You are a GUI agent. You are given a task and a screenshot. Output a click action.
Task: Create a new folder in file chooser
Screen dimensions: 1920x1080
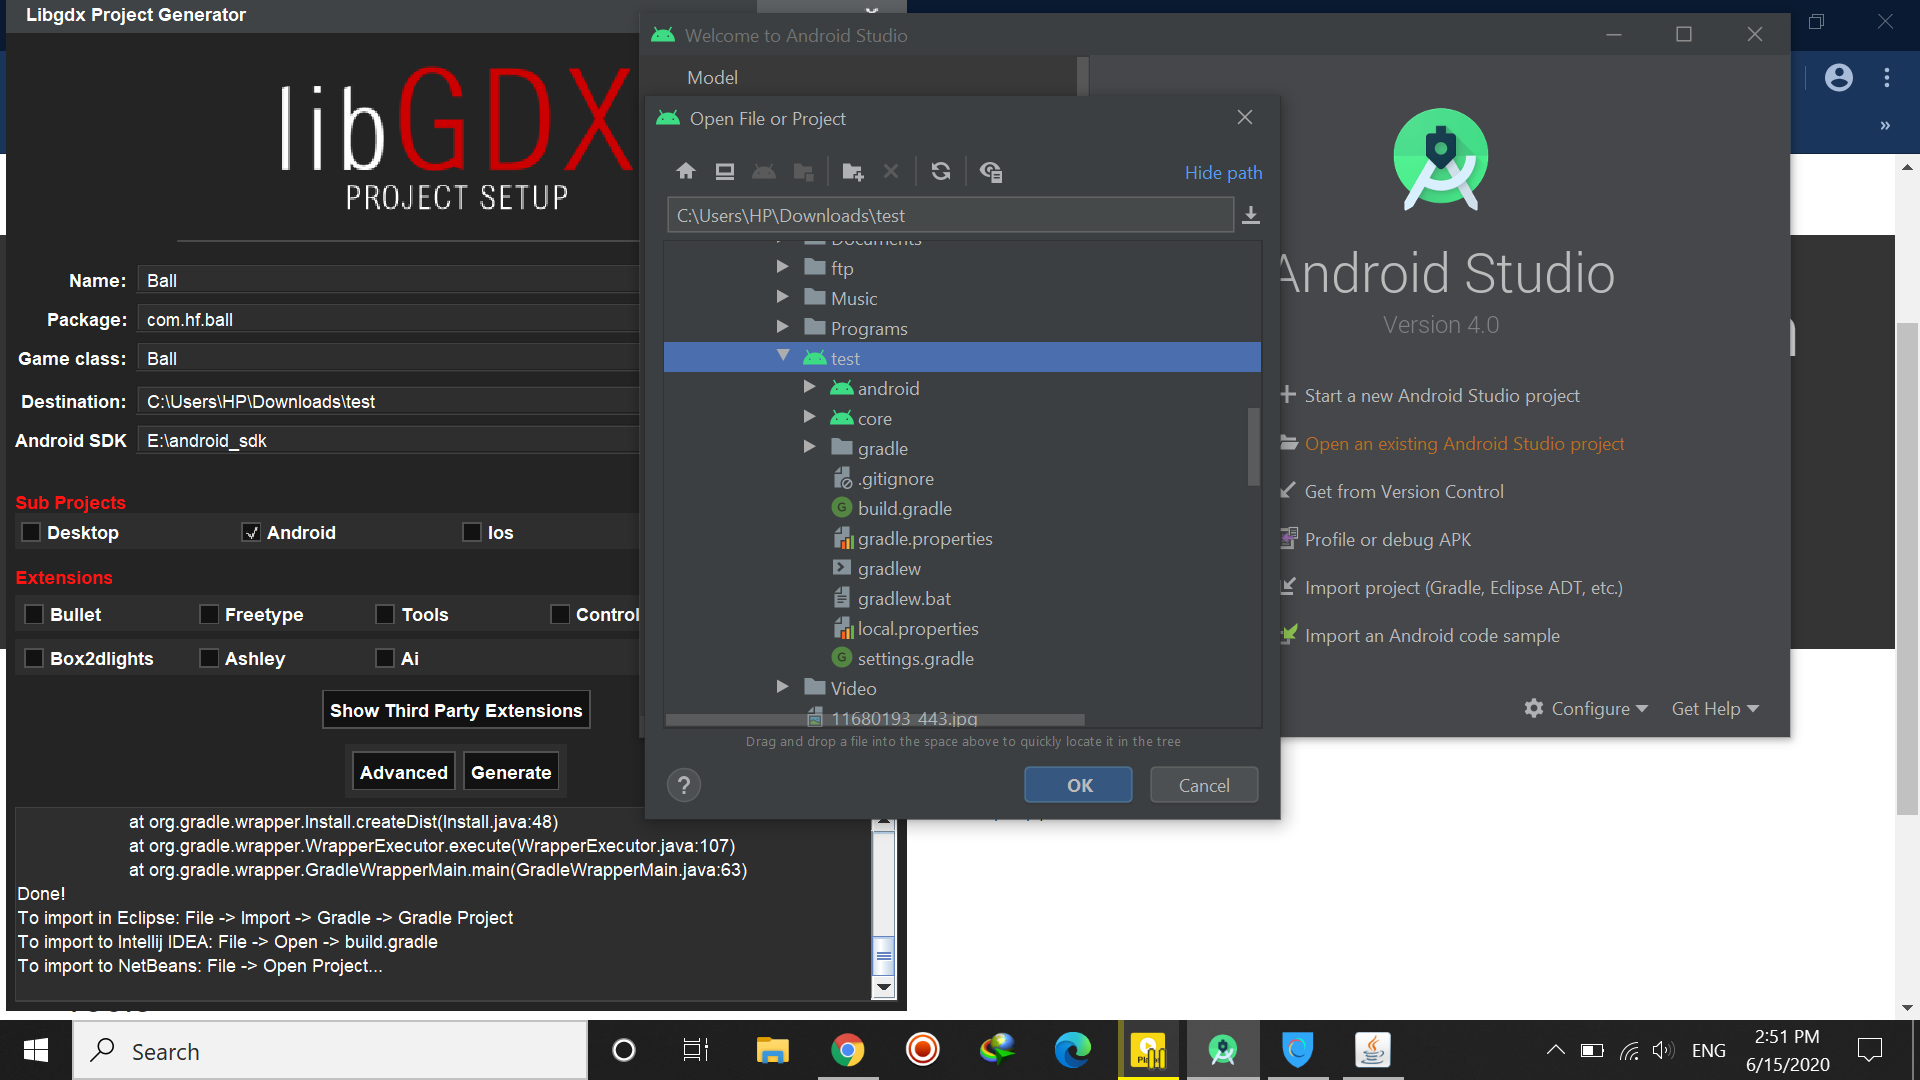[x=852, y=172]
